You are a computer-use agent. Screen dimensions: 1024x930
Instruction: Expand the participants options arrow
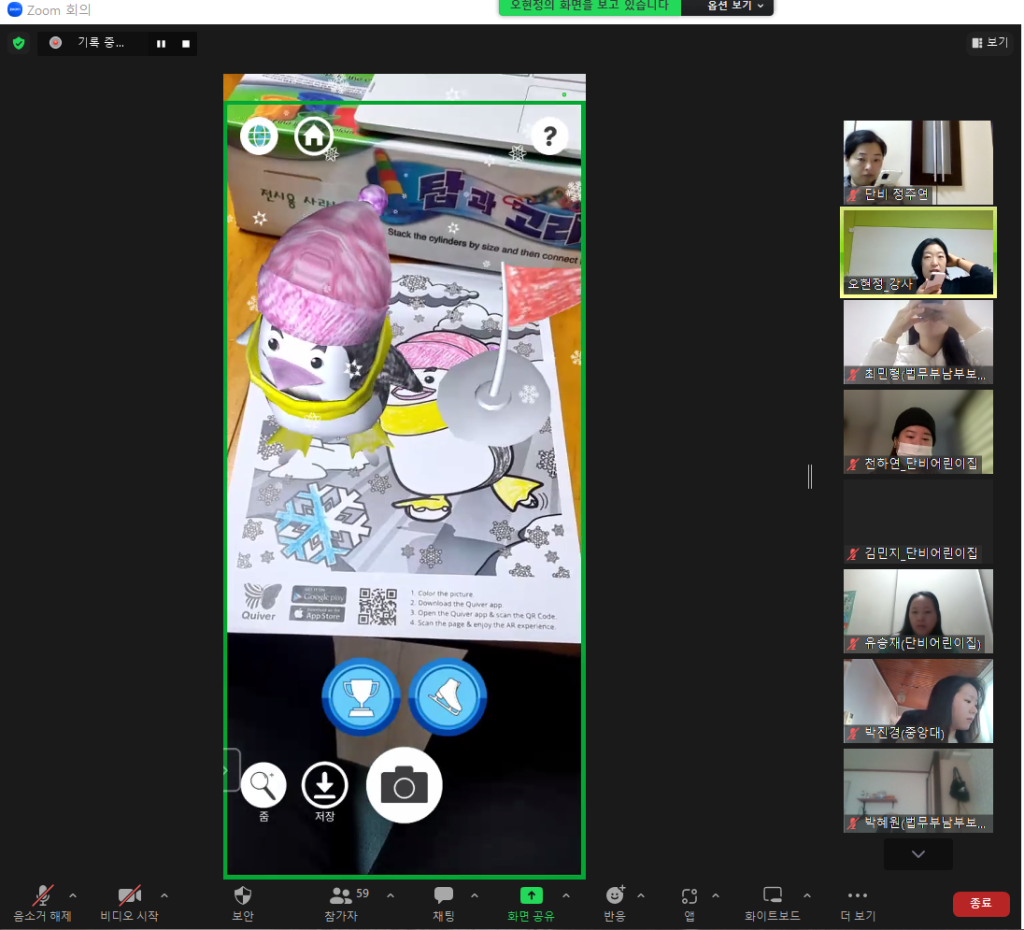pos(391,895)
